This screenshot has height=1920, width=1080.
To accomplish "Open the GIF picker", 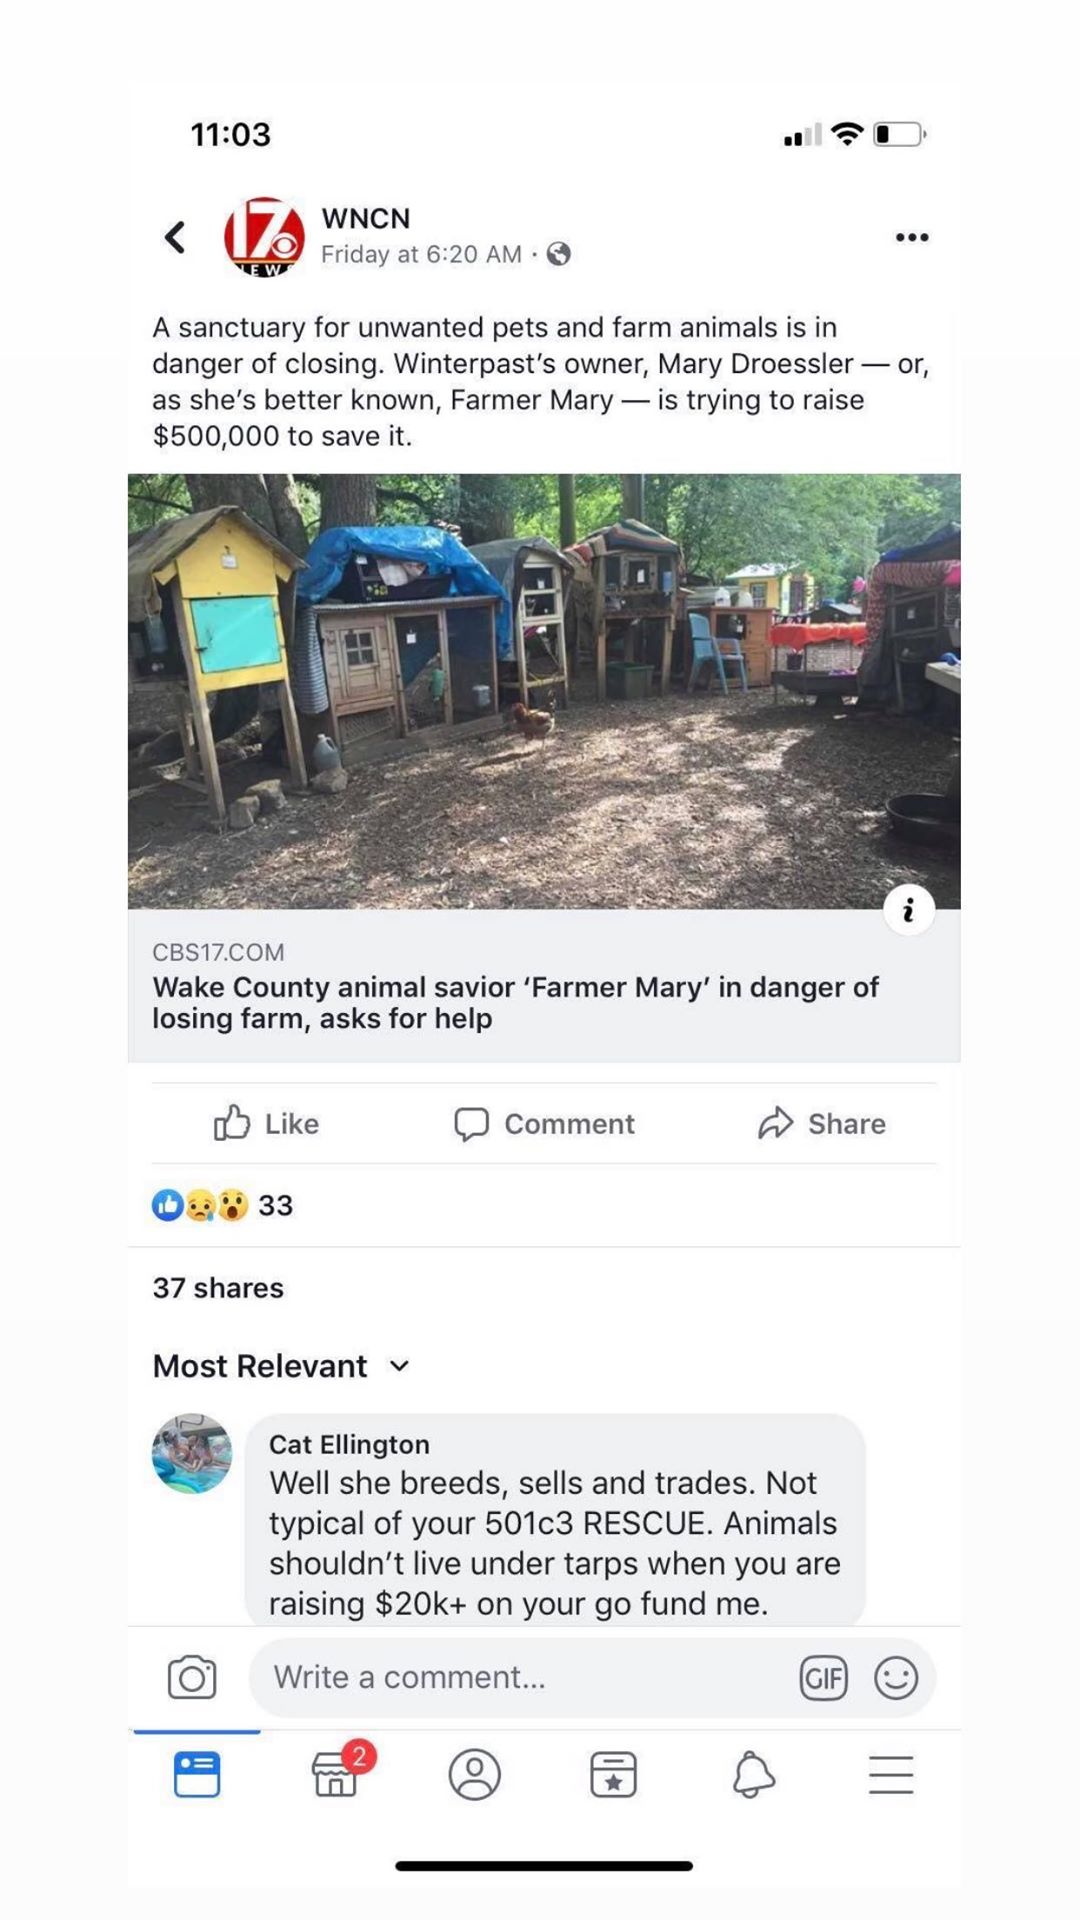I will [823, 1677].
